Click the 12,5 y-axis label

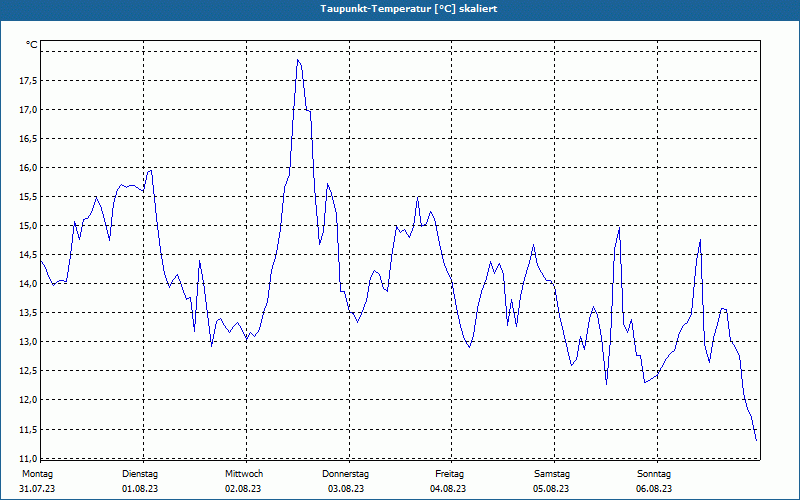(x=29, y=371)
